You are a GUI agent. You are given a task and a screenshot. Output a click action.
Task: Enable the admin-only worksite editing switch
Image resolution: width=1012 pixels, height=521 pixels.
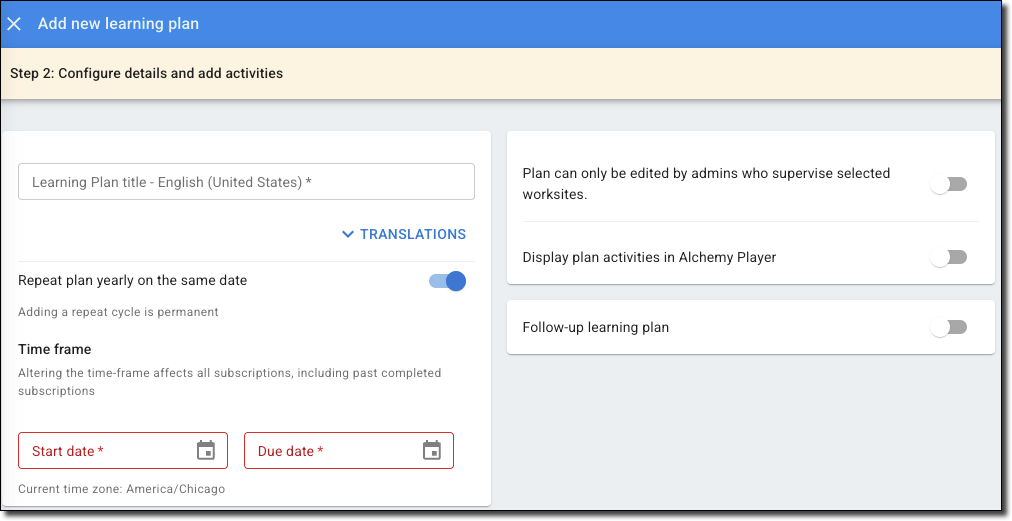[x=948, y=184]
